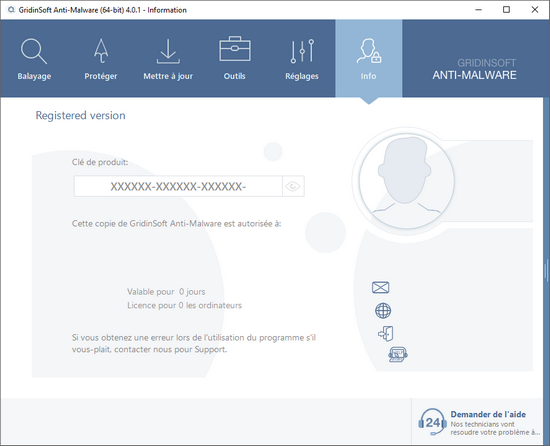This screenshot has height=446, width=550.
Task: Open the Outils toolbox icon
Action: point(235,49)
